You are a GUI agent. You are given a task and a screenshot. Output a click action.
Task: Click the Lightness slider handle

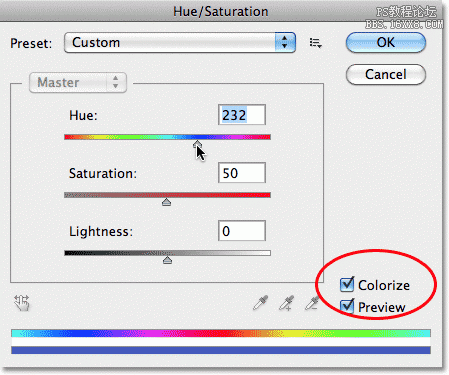(167, 260)
